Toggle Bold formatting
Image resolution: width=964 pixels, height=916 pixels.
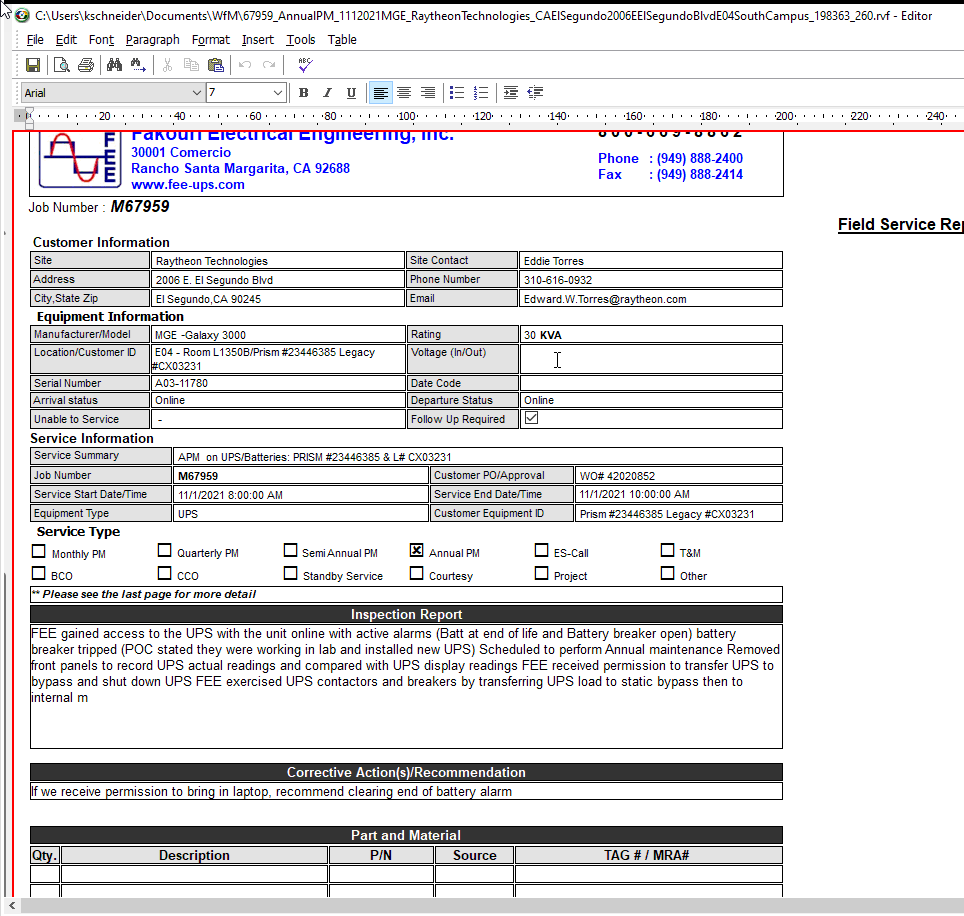pos(303,93)
